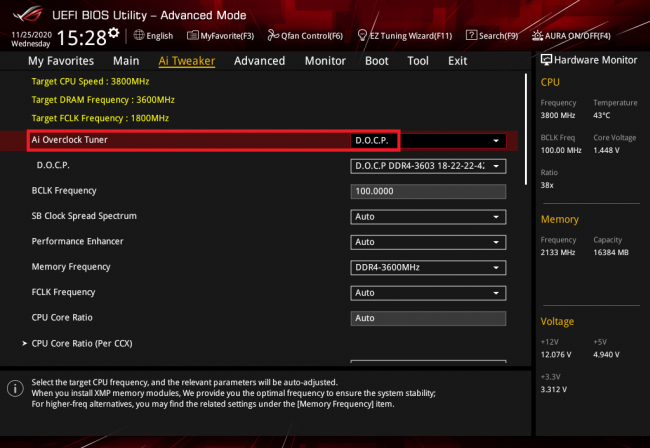Viewport: 650px width, 448px height.
Task: Click the AURA light icon
Action: 537,35
